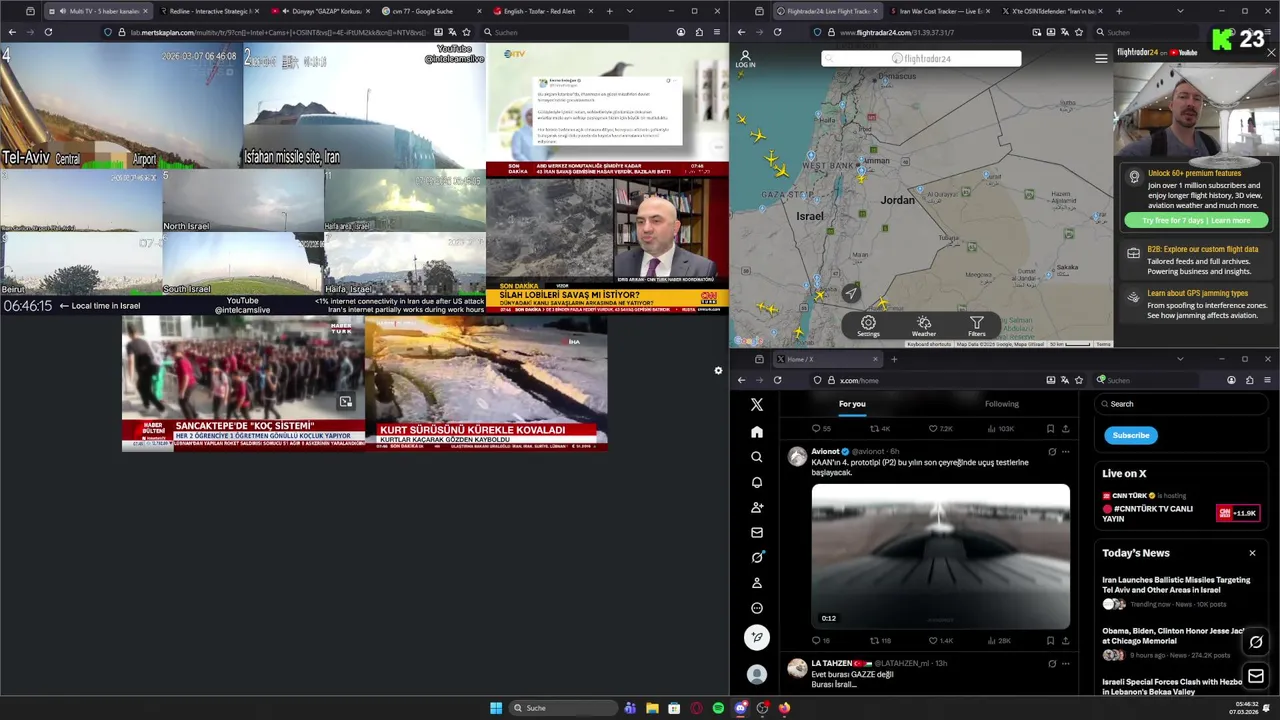
Task: Click the blue Subscribe button on X
Action: [x=1131, y=435]
